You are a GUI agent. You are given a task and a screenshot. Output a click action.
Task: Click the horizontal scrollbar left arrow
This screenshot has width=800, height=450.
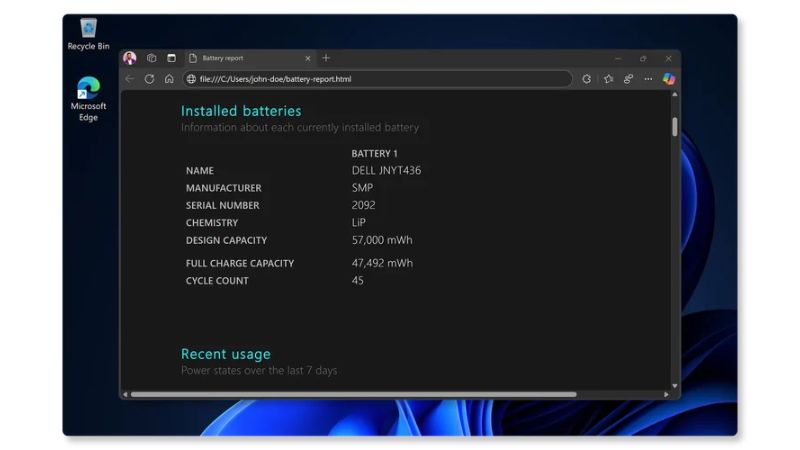(125, 394)
